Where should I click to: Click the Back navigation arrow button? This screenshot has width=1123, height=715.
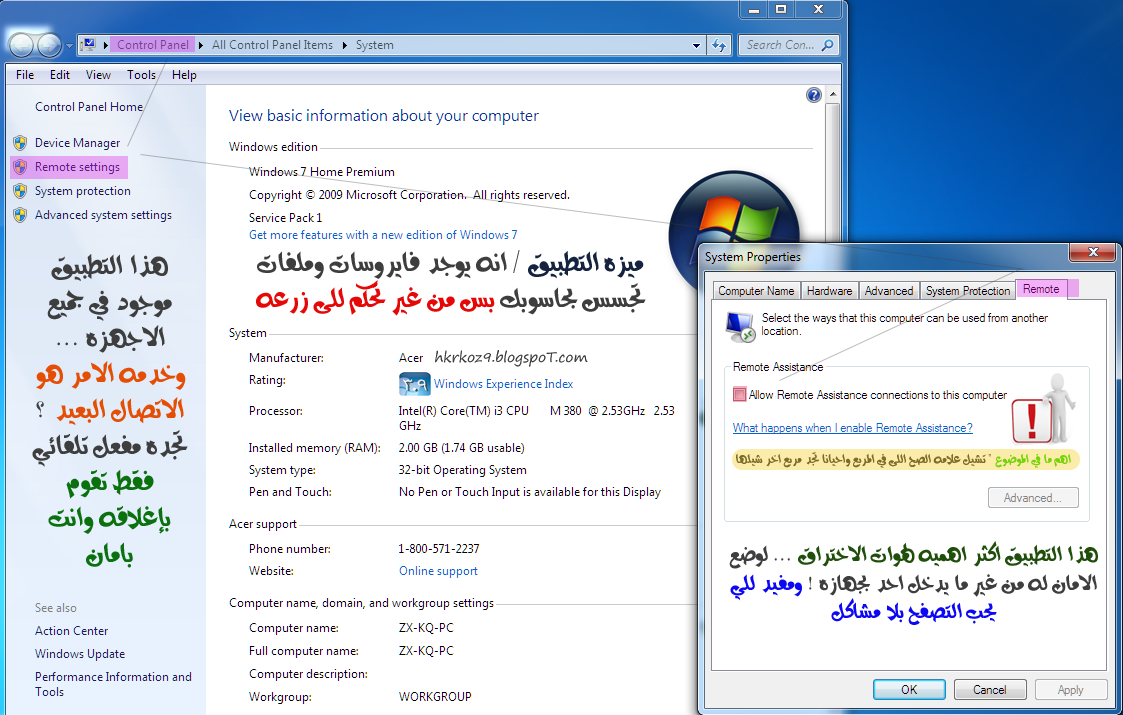click(x=21, y=45)
